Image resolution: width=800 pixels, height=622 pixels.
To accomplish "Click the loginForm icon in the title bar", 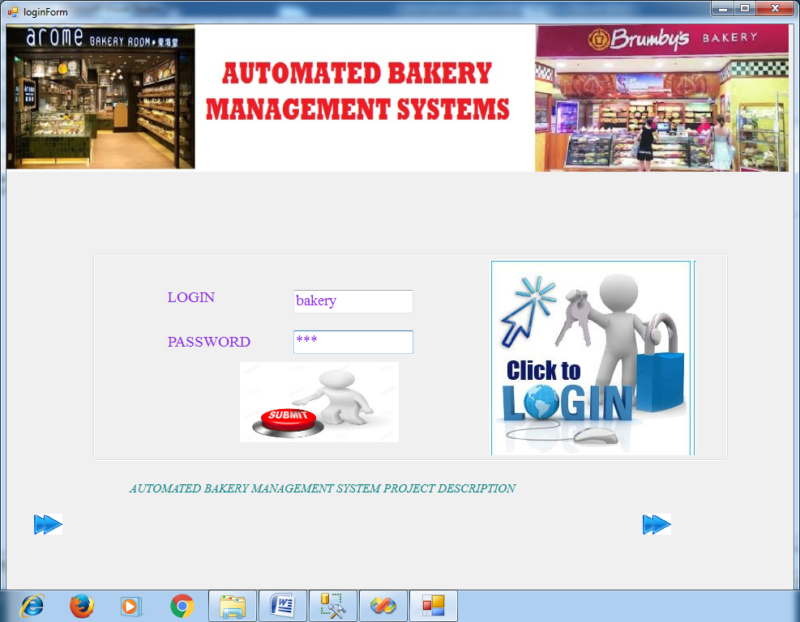I will 11,10.
